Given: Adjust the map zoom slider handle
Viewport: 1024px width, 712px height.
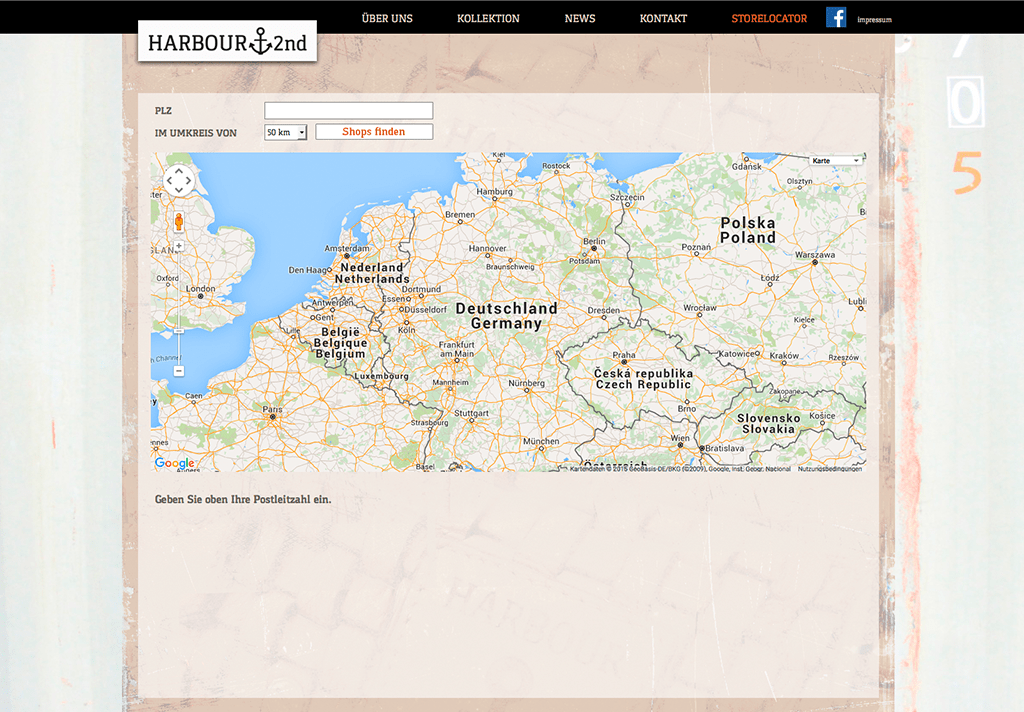Looking at the screenshot, I should [179, 331].
